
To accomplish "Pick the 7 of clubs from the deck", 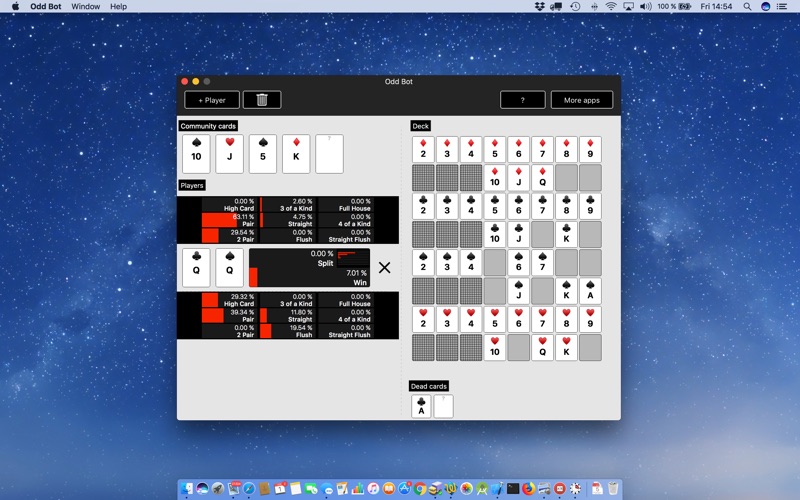I will [542, 206].
